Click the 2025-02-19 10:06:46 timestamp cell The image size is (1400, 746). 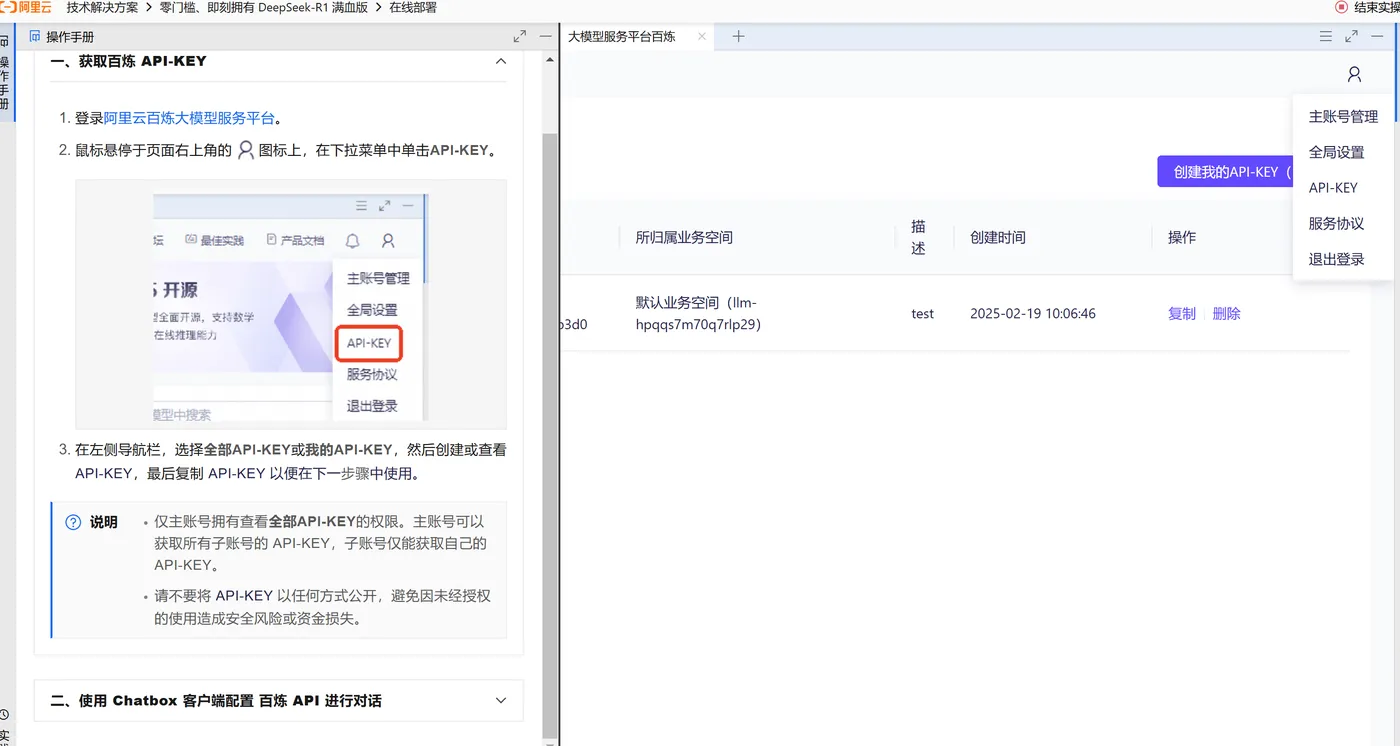pos(1033,314)
